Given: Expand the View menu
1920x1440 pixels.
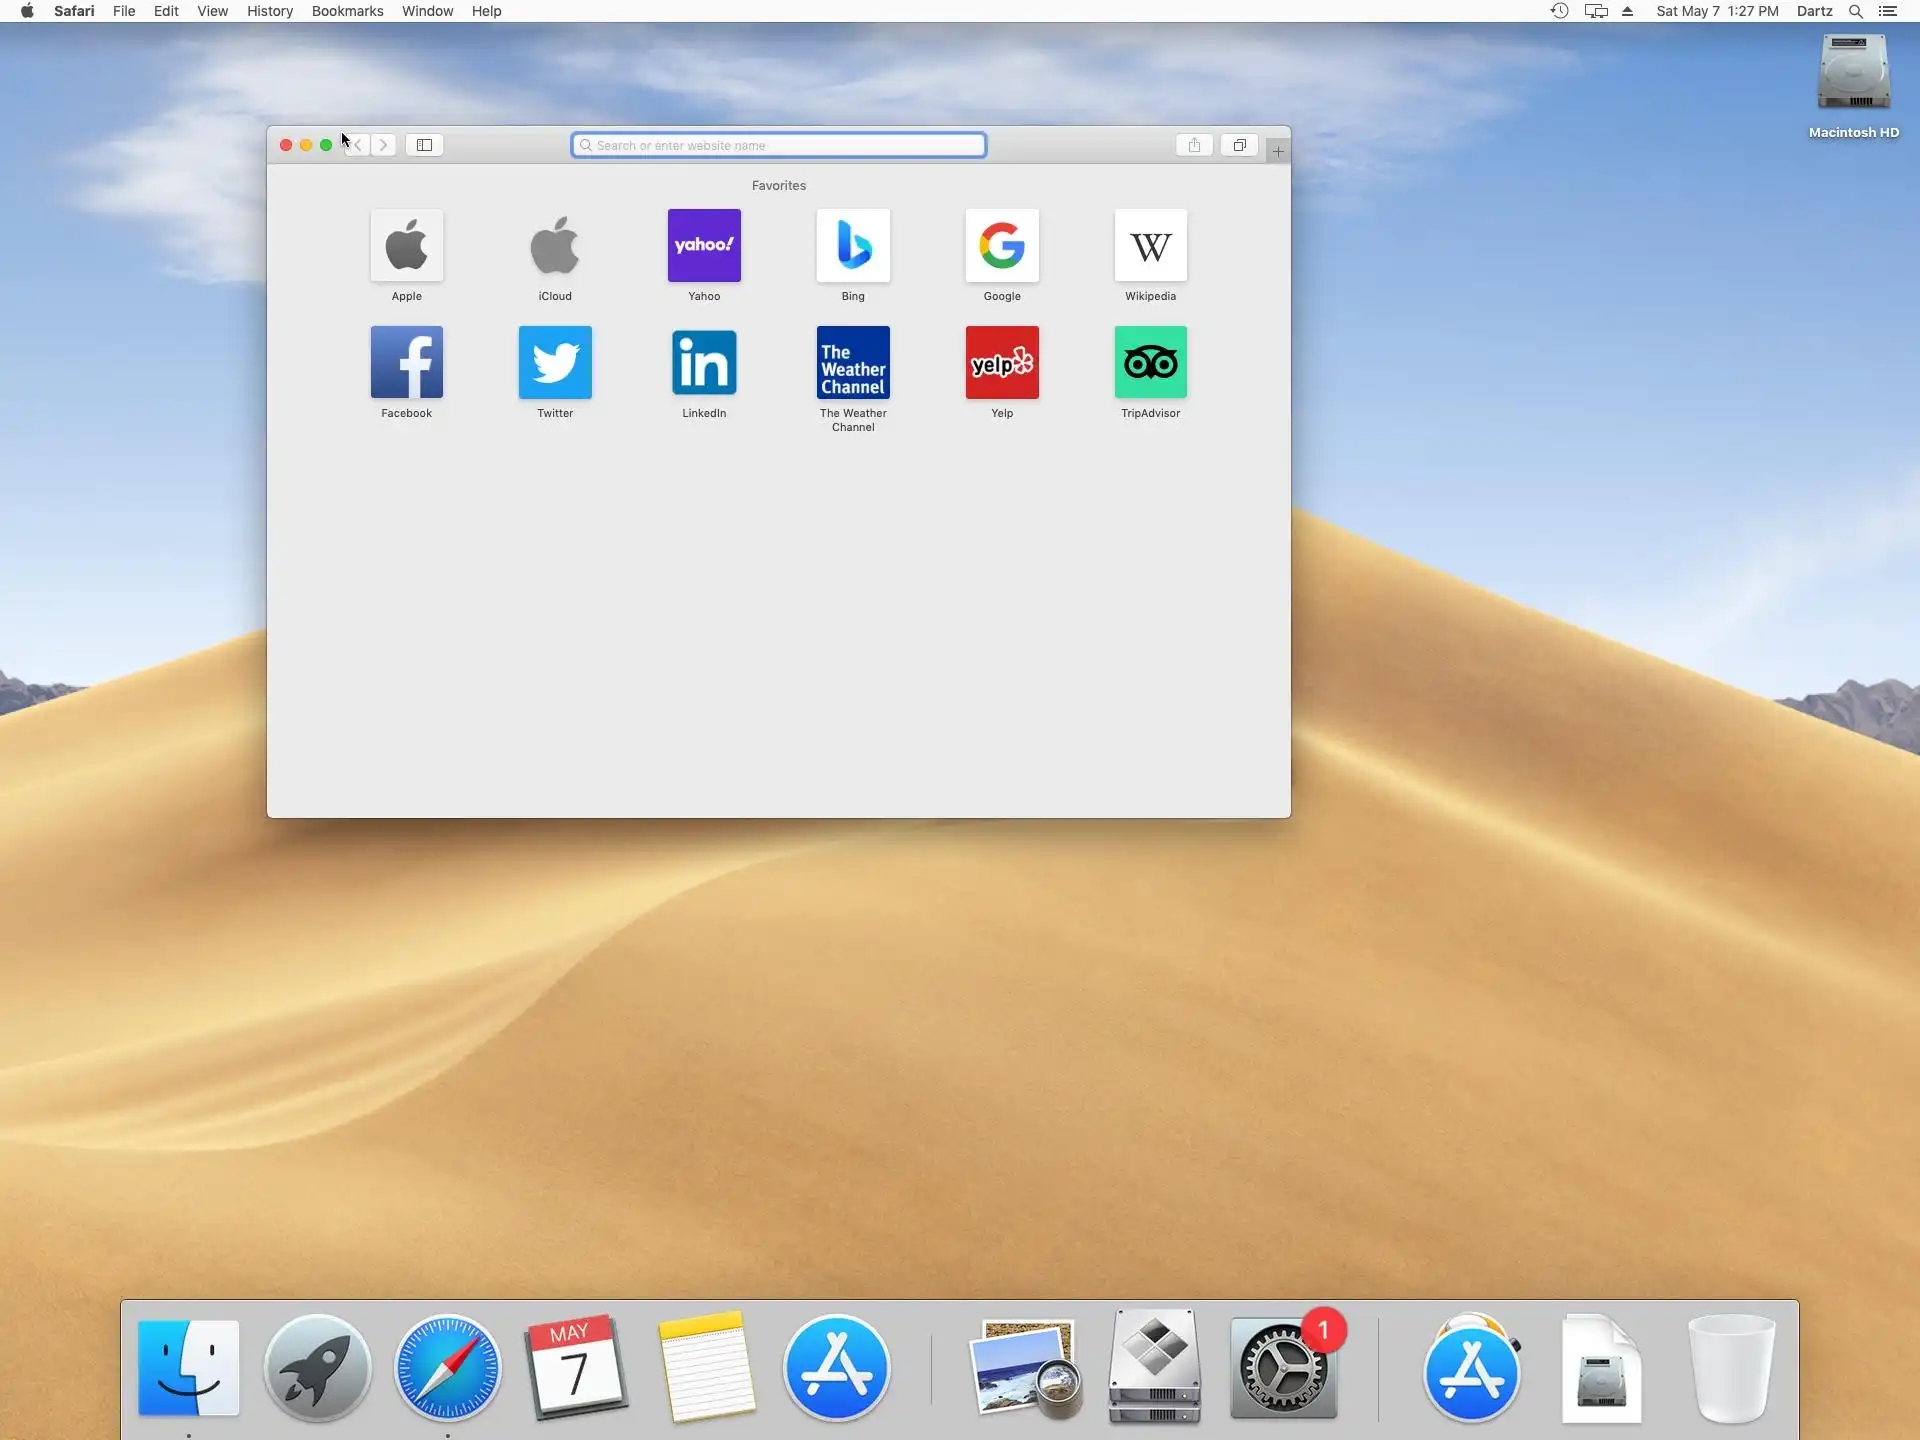Looking at the screenshot, I should (x=212, y=11).
